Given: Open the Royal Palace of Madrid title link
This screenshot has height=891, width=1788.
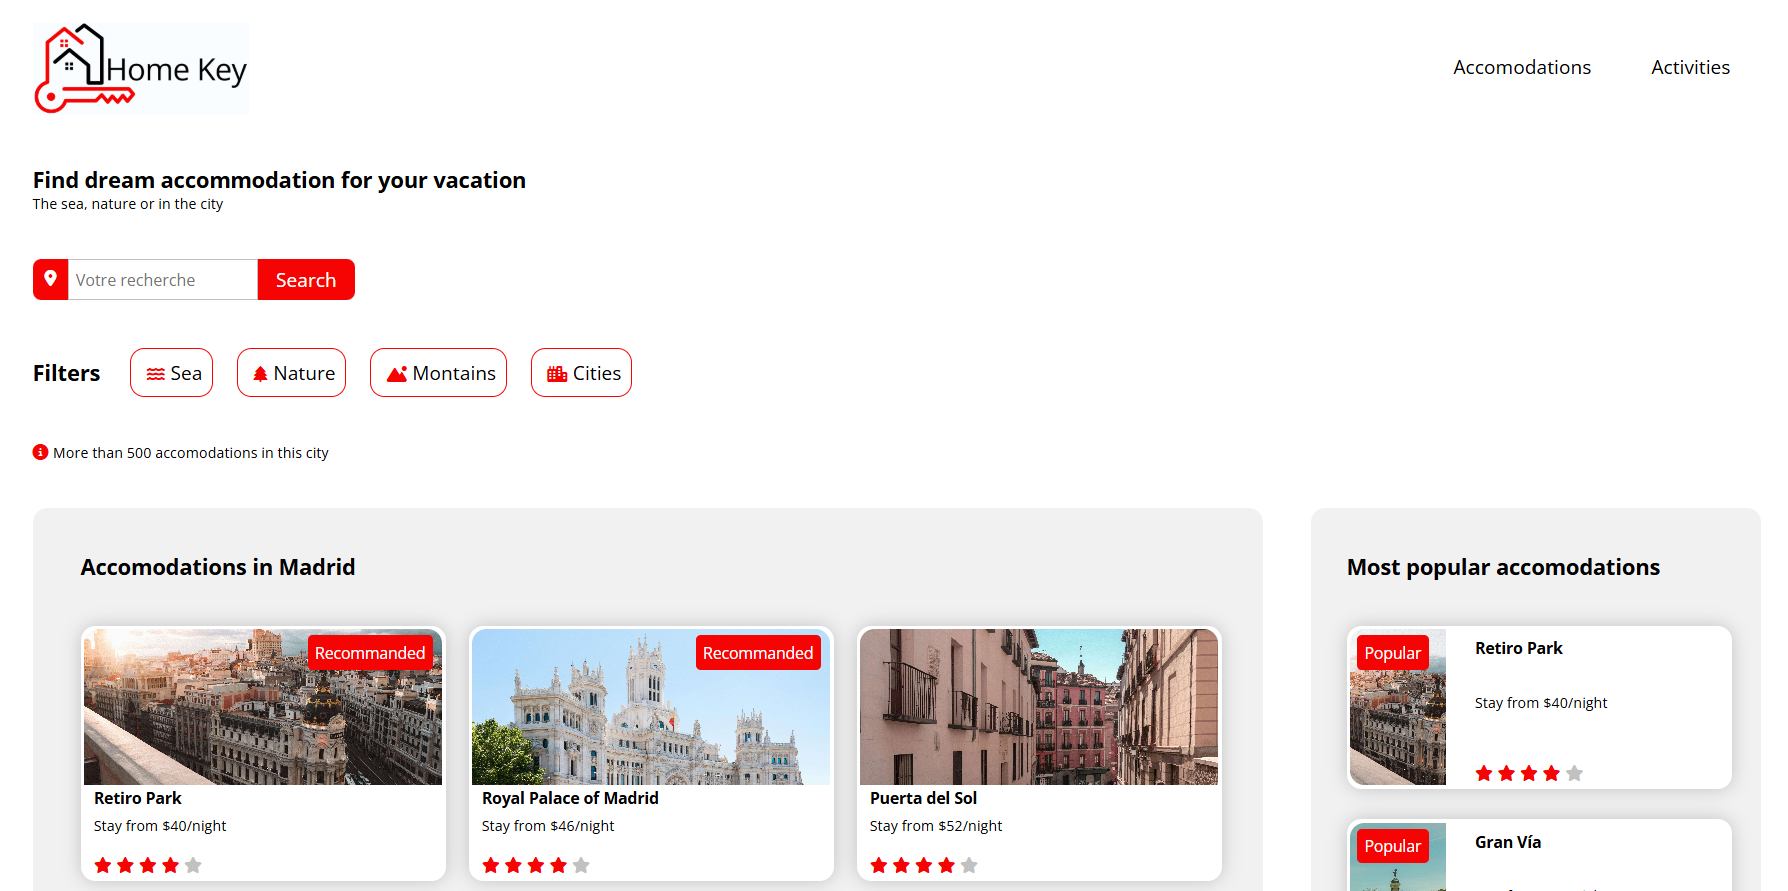Looking at the screenshot, I should coord(570,798).
